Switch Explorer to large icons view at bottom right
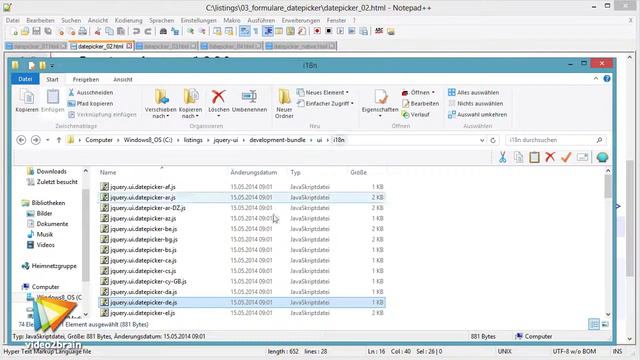 [x=605, y=324]
